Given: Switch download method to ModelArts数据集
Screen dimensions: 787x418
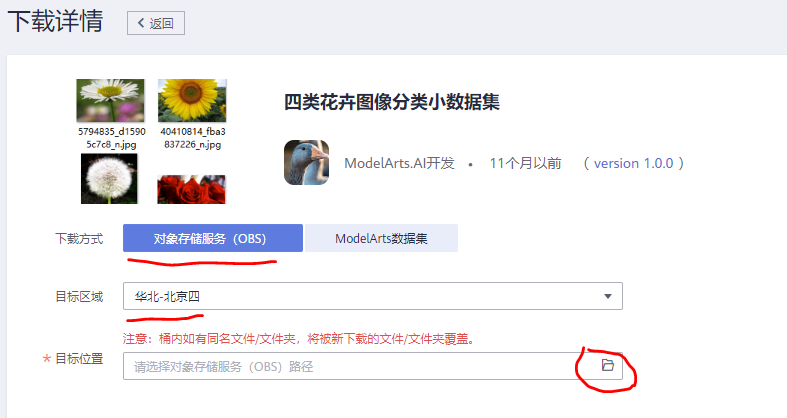Looking at the screenshot, I should [381, 238].
